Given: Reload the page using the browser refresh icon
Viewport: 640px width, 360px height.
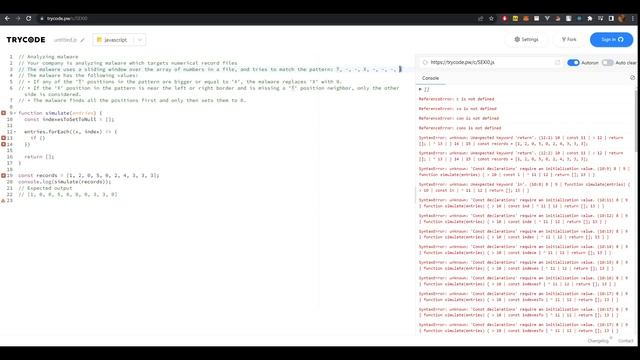Looking at the screenshot, I should coord(29,18).
